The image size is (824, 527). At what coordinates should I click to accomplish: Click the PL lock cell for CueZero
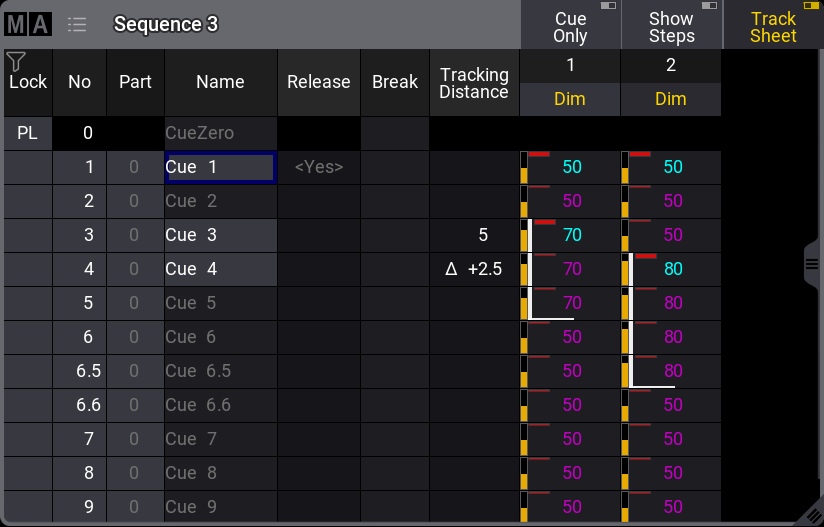(x=27, y=133)
